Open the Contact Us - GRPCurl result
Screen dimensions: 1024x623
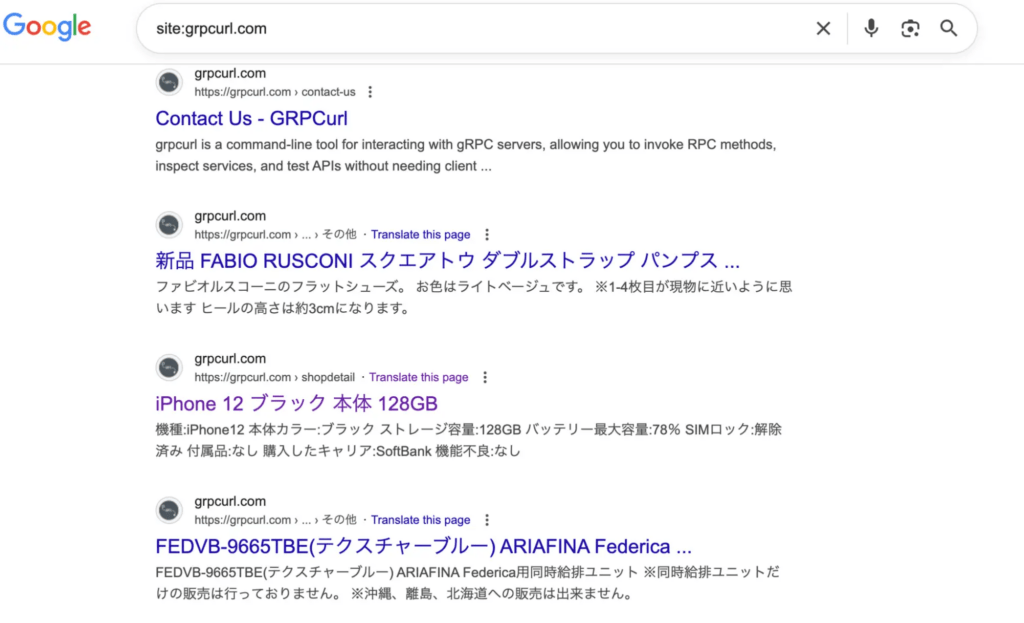[251, 118]
